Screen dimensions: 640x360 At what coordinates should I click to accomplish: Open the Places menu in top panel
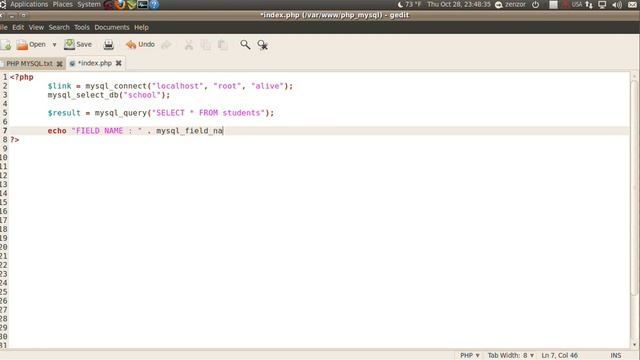pyautogui.click(x=62, y=4)
